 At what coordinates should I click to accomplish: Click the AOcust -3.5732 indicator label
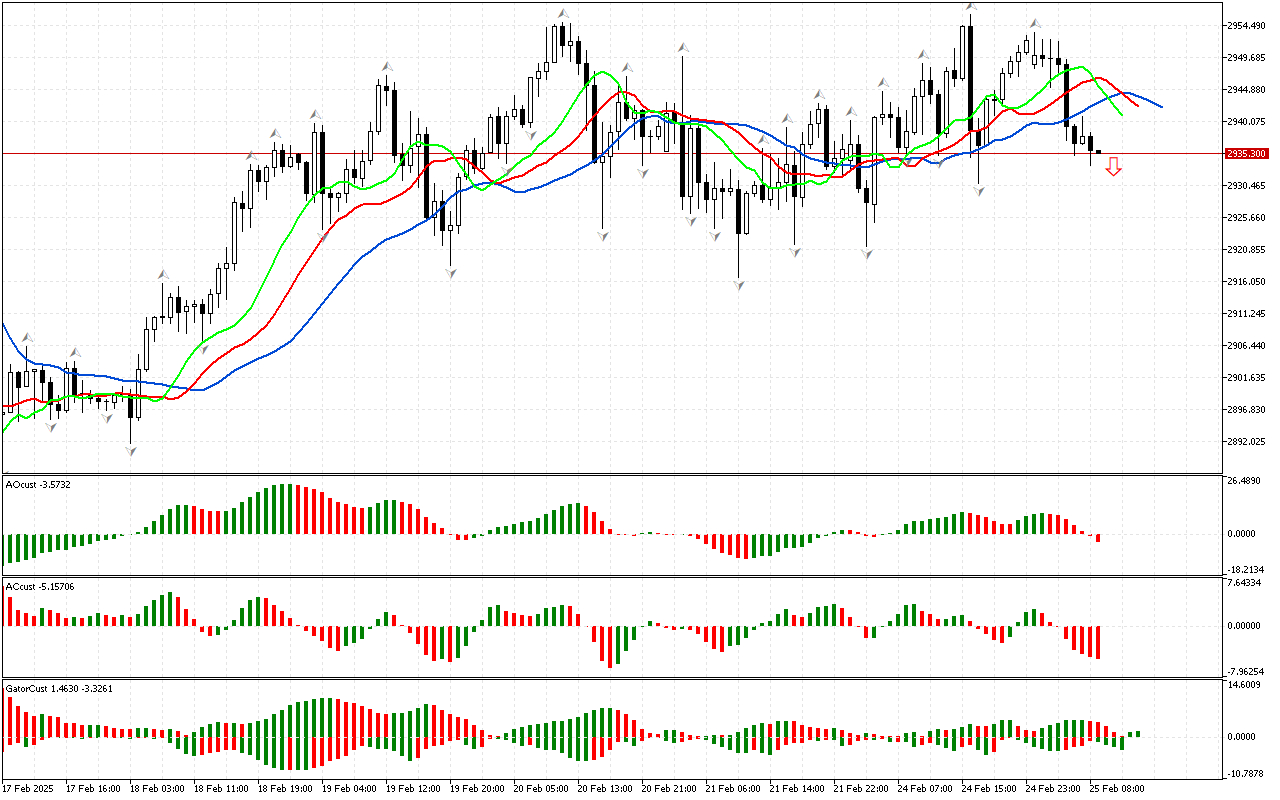click(x=38, y=485)
